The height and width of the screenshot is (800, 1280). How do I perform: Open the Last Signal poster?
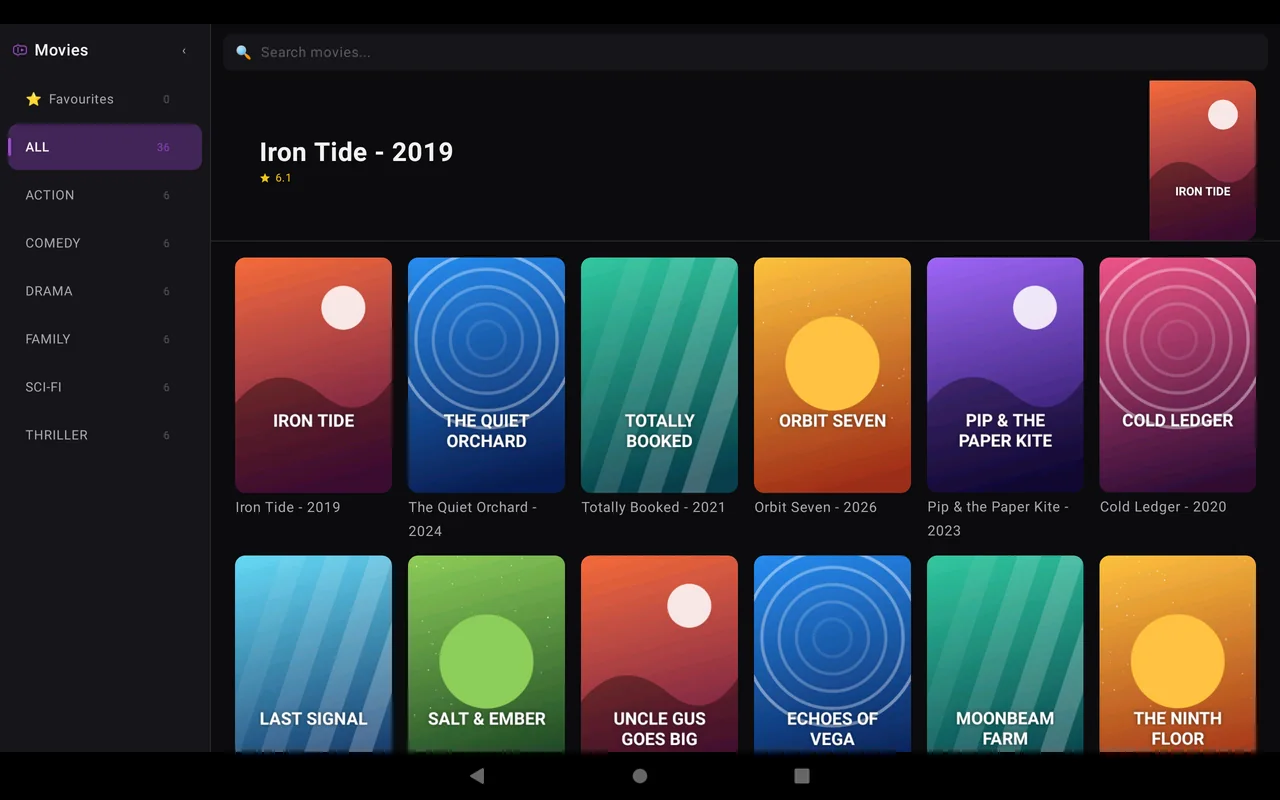[313, 654]
